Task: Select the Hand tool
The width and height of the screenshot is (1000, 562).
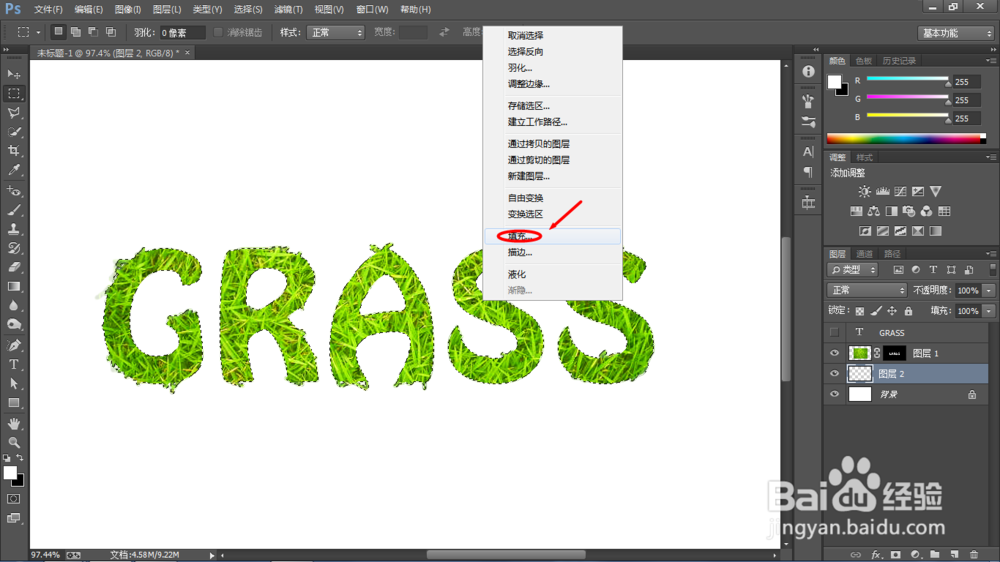Action: click(x=13, y=424)
